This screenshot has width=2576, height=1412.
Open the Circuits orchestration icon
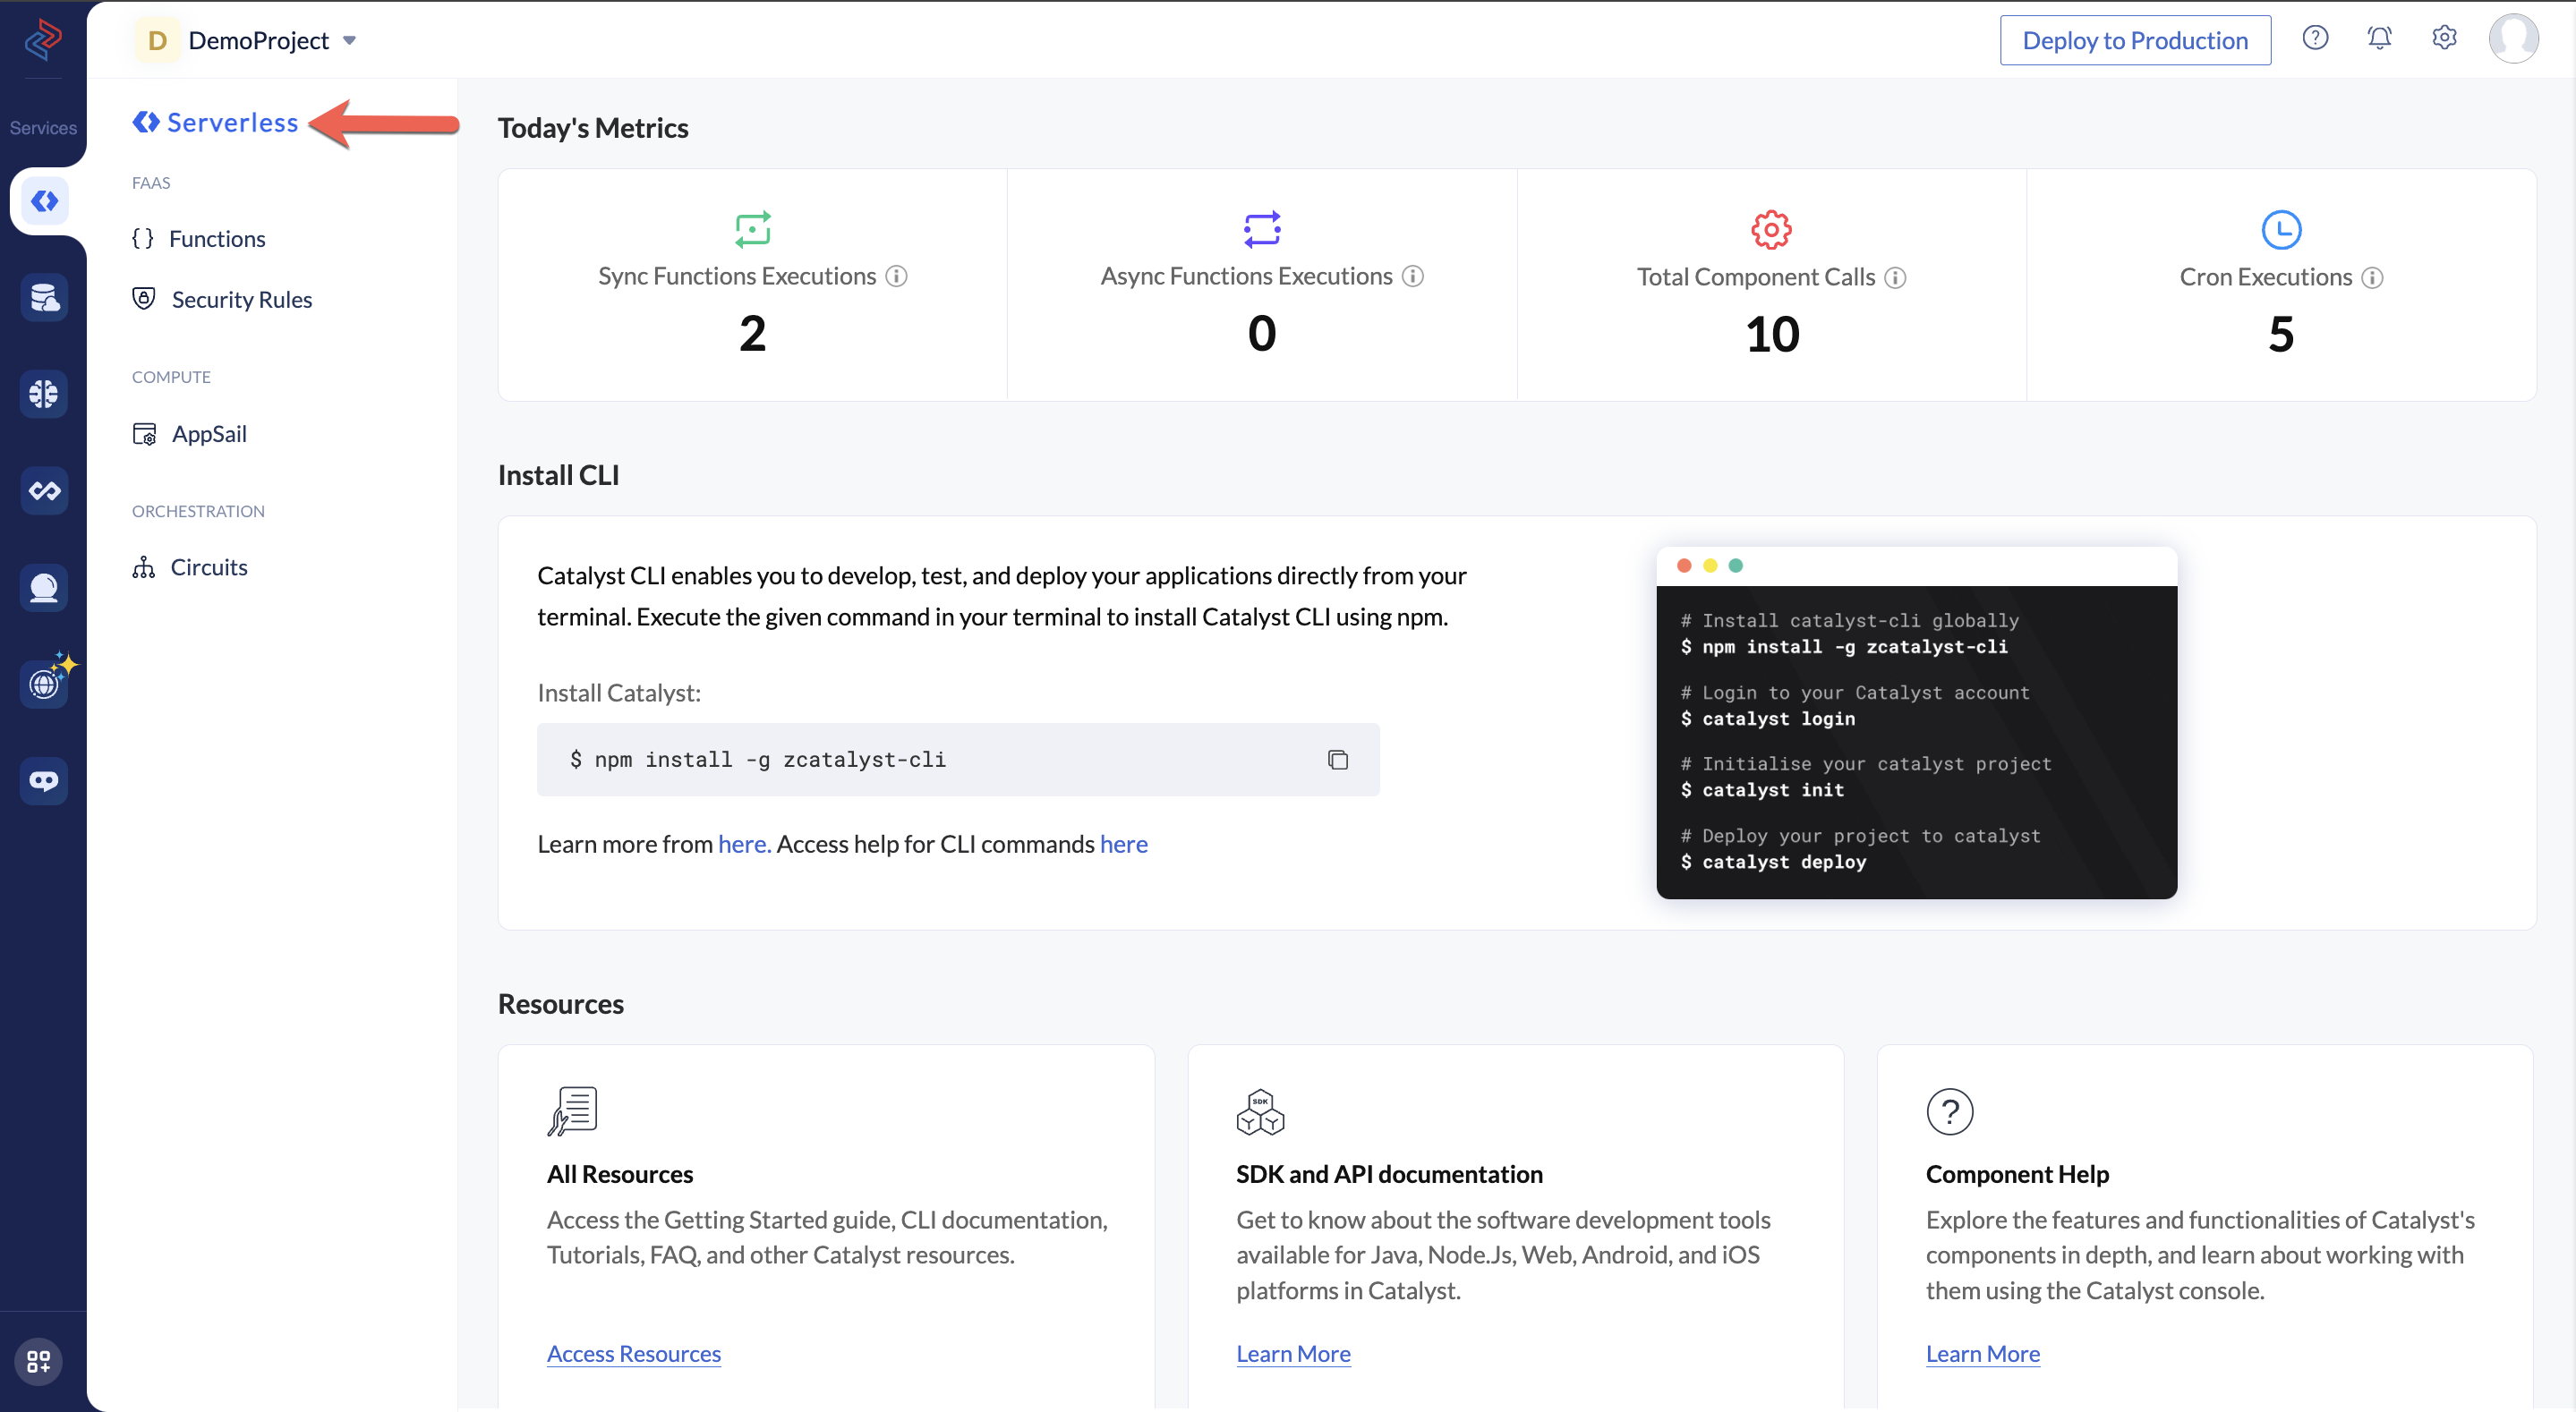pos(144,567)
